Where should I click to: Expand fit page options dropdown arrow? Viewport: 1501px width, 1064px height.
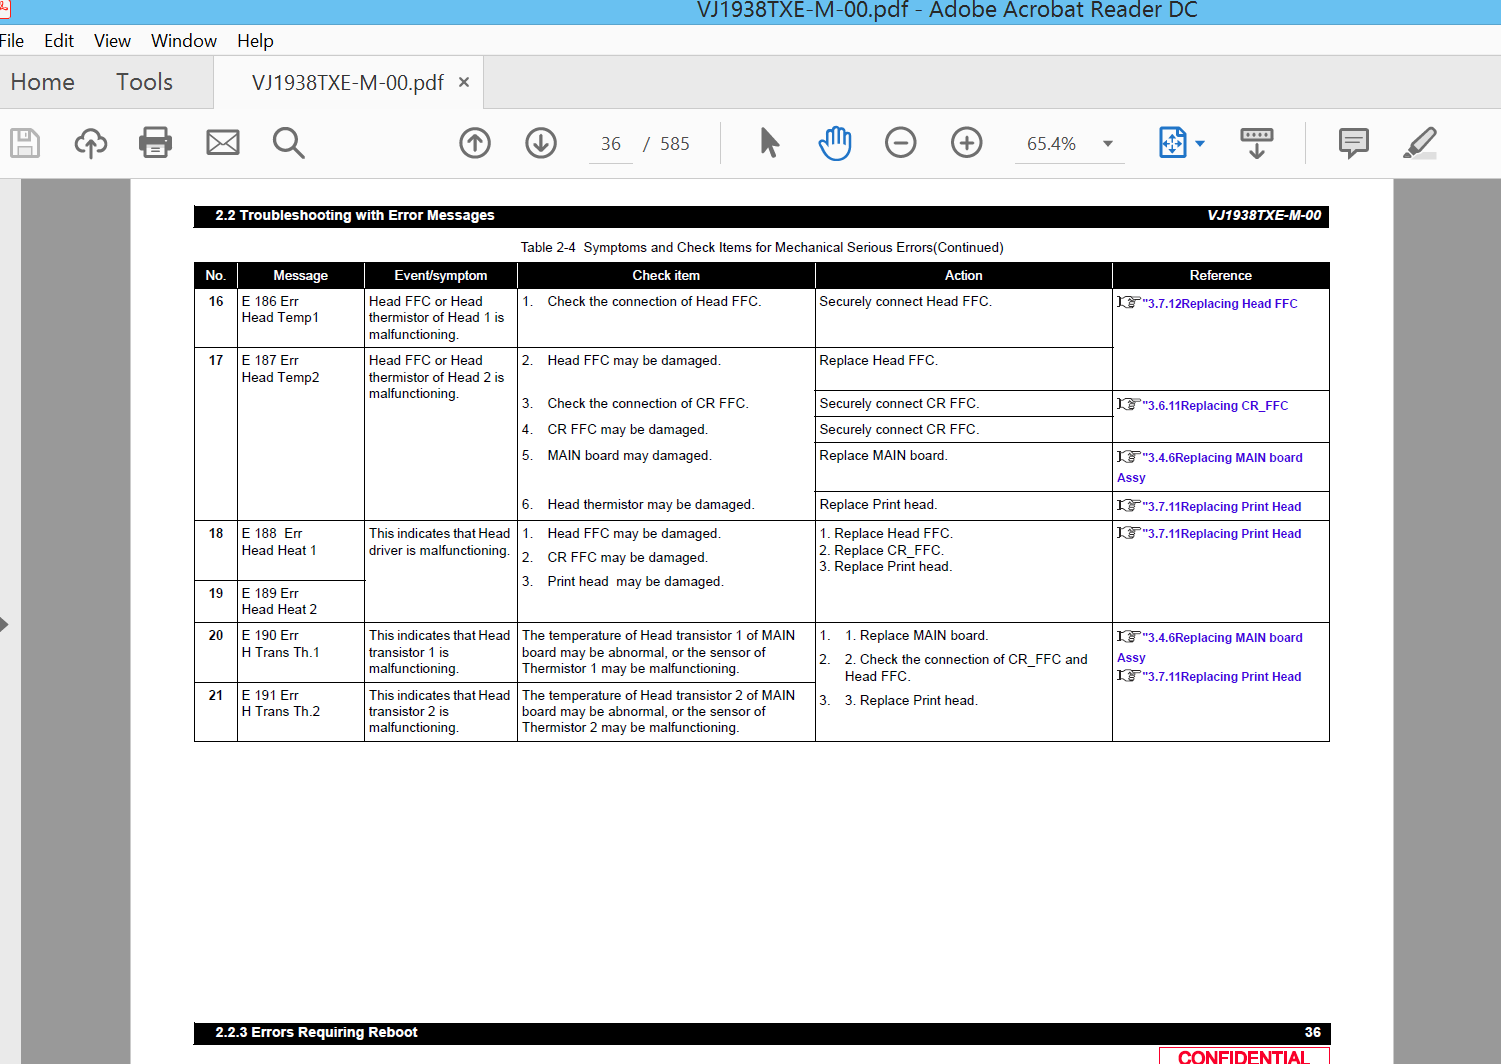click(x=1200, y=144)
